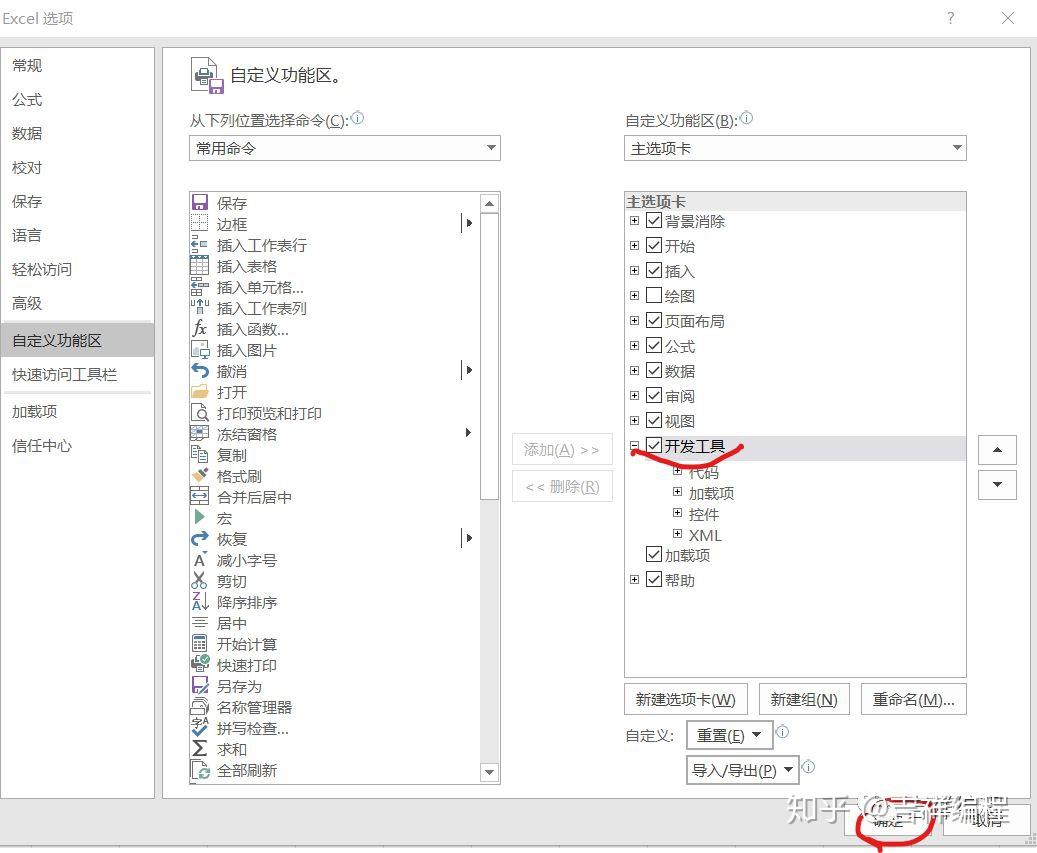The image size is (1037, 853).
Task: Select the 保存 (Save) command icon
Action: click(x=199, y=203)
